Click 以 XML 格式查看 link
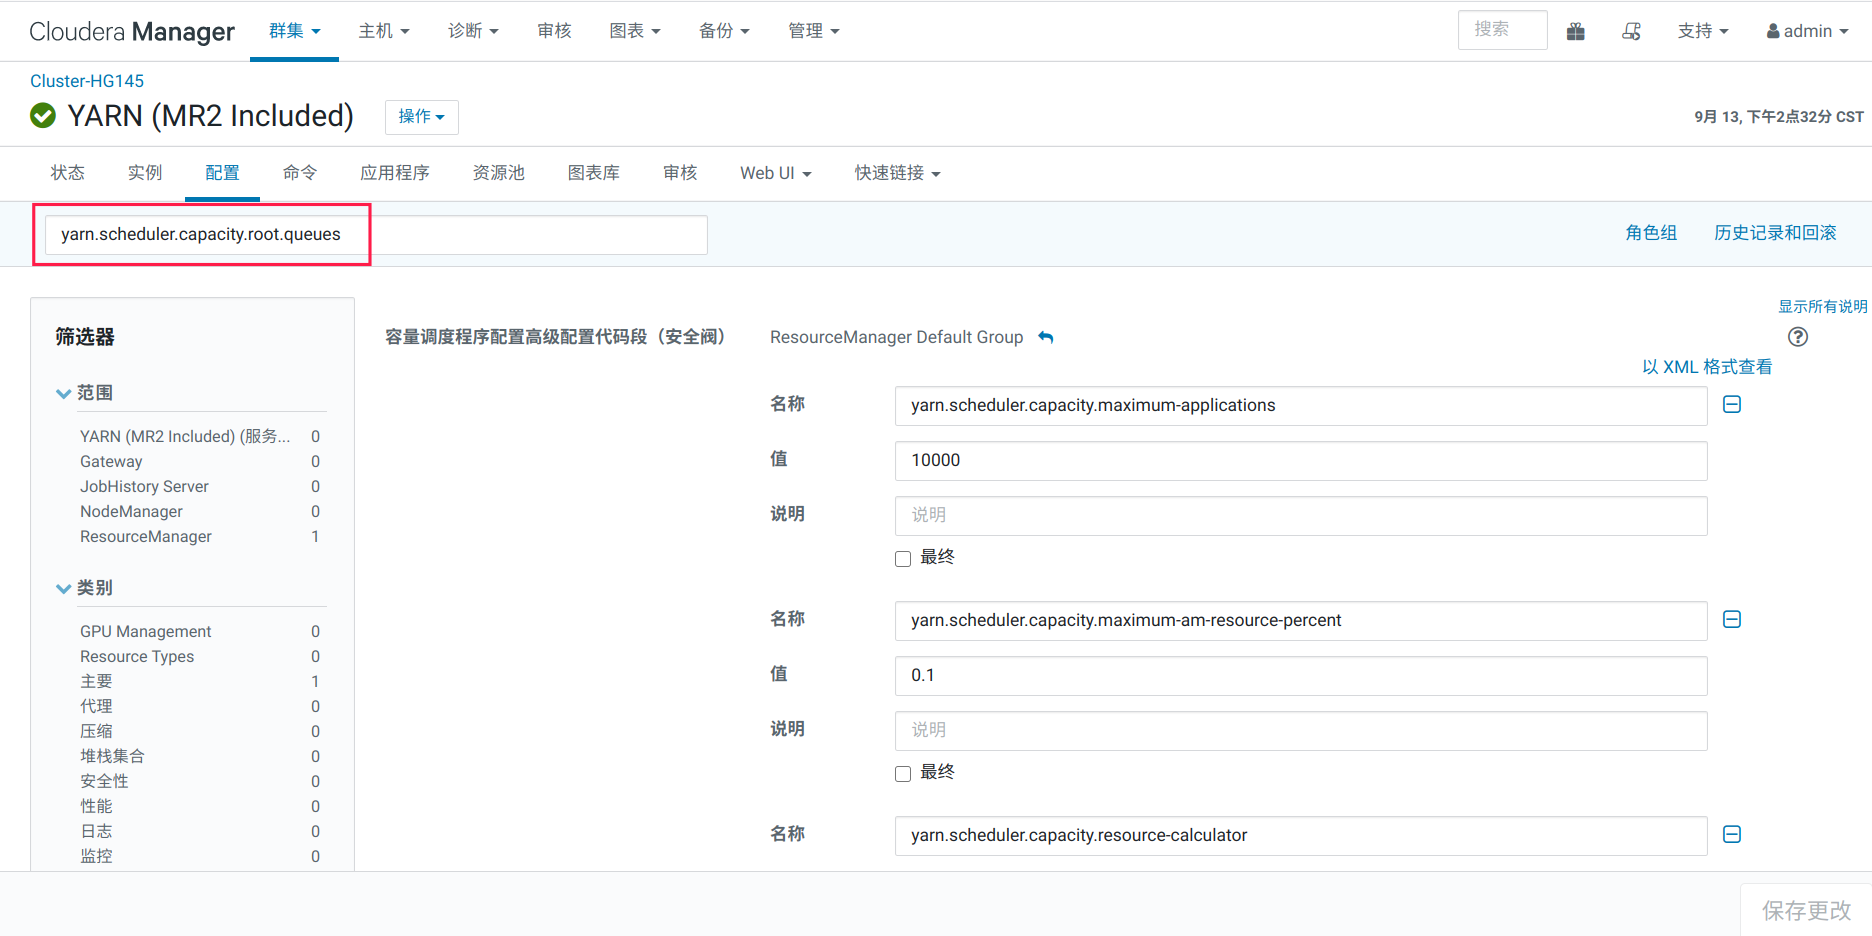The image size is (1872, 936). pos(1707,367)
